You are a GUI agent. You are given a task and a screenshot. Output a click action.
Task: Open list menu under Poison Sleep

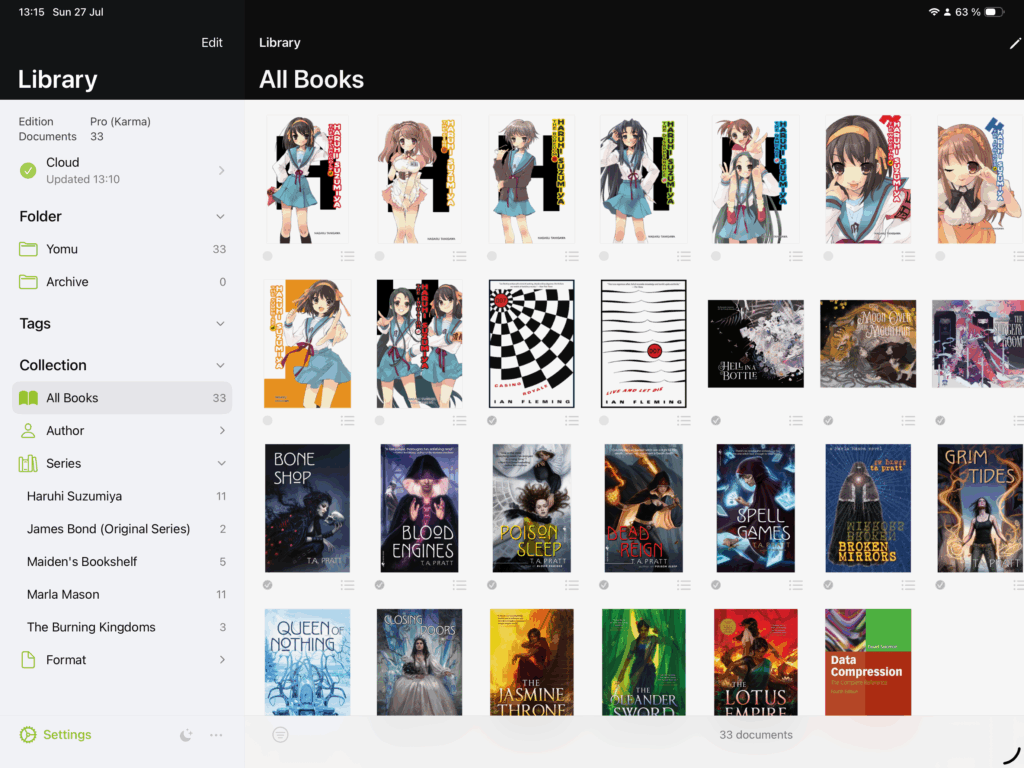(x=572, y=585)
